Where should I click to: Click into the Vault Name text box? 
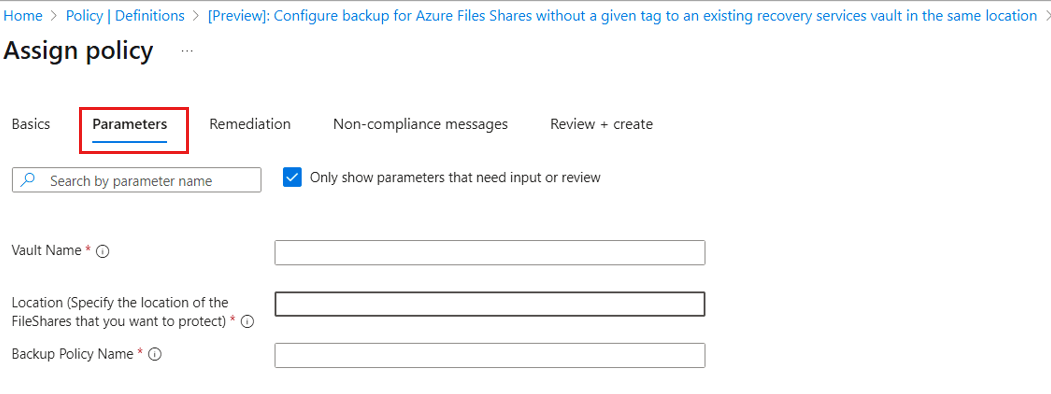(490, 253)
